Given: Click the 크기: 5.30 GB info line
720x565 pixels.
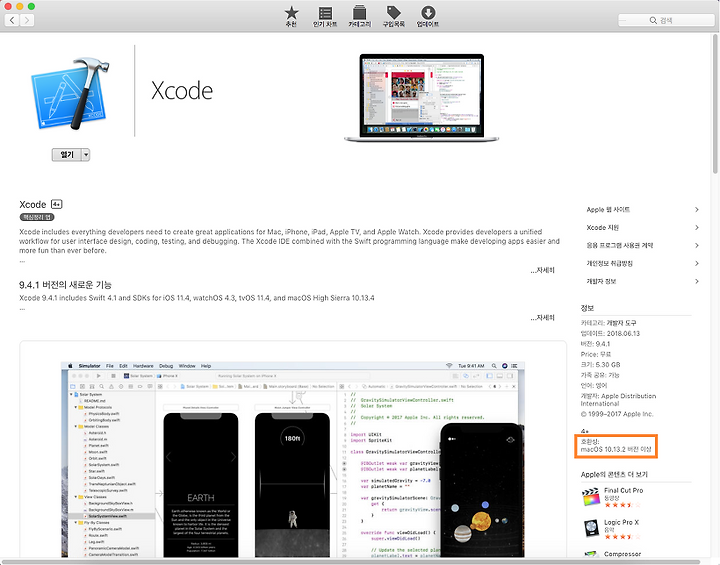Looking at the screenshot, I should 600,365.
